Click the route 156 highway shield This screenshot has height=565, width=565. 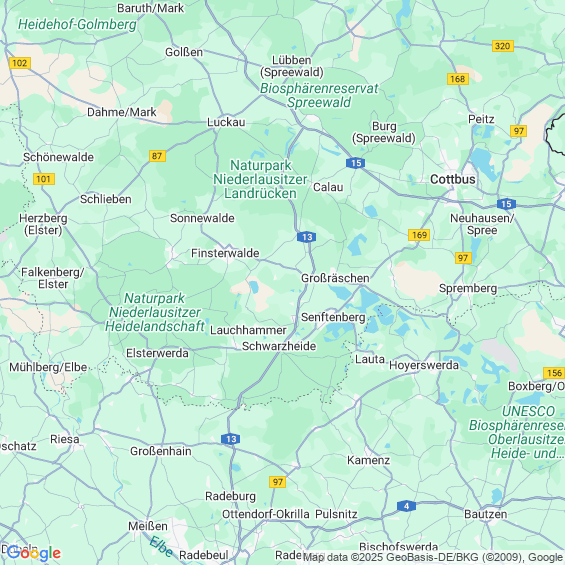pyautogui.click(x=554, y=373)
